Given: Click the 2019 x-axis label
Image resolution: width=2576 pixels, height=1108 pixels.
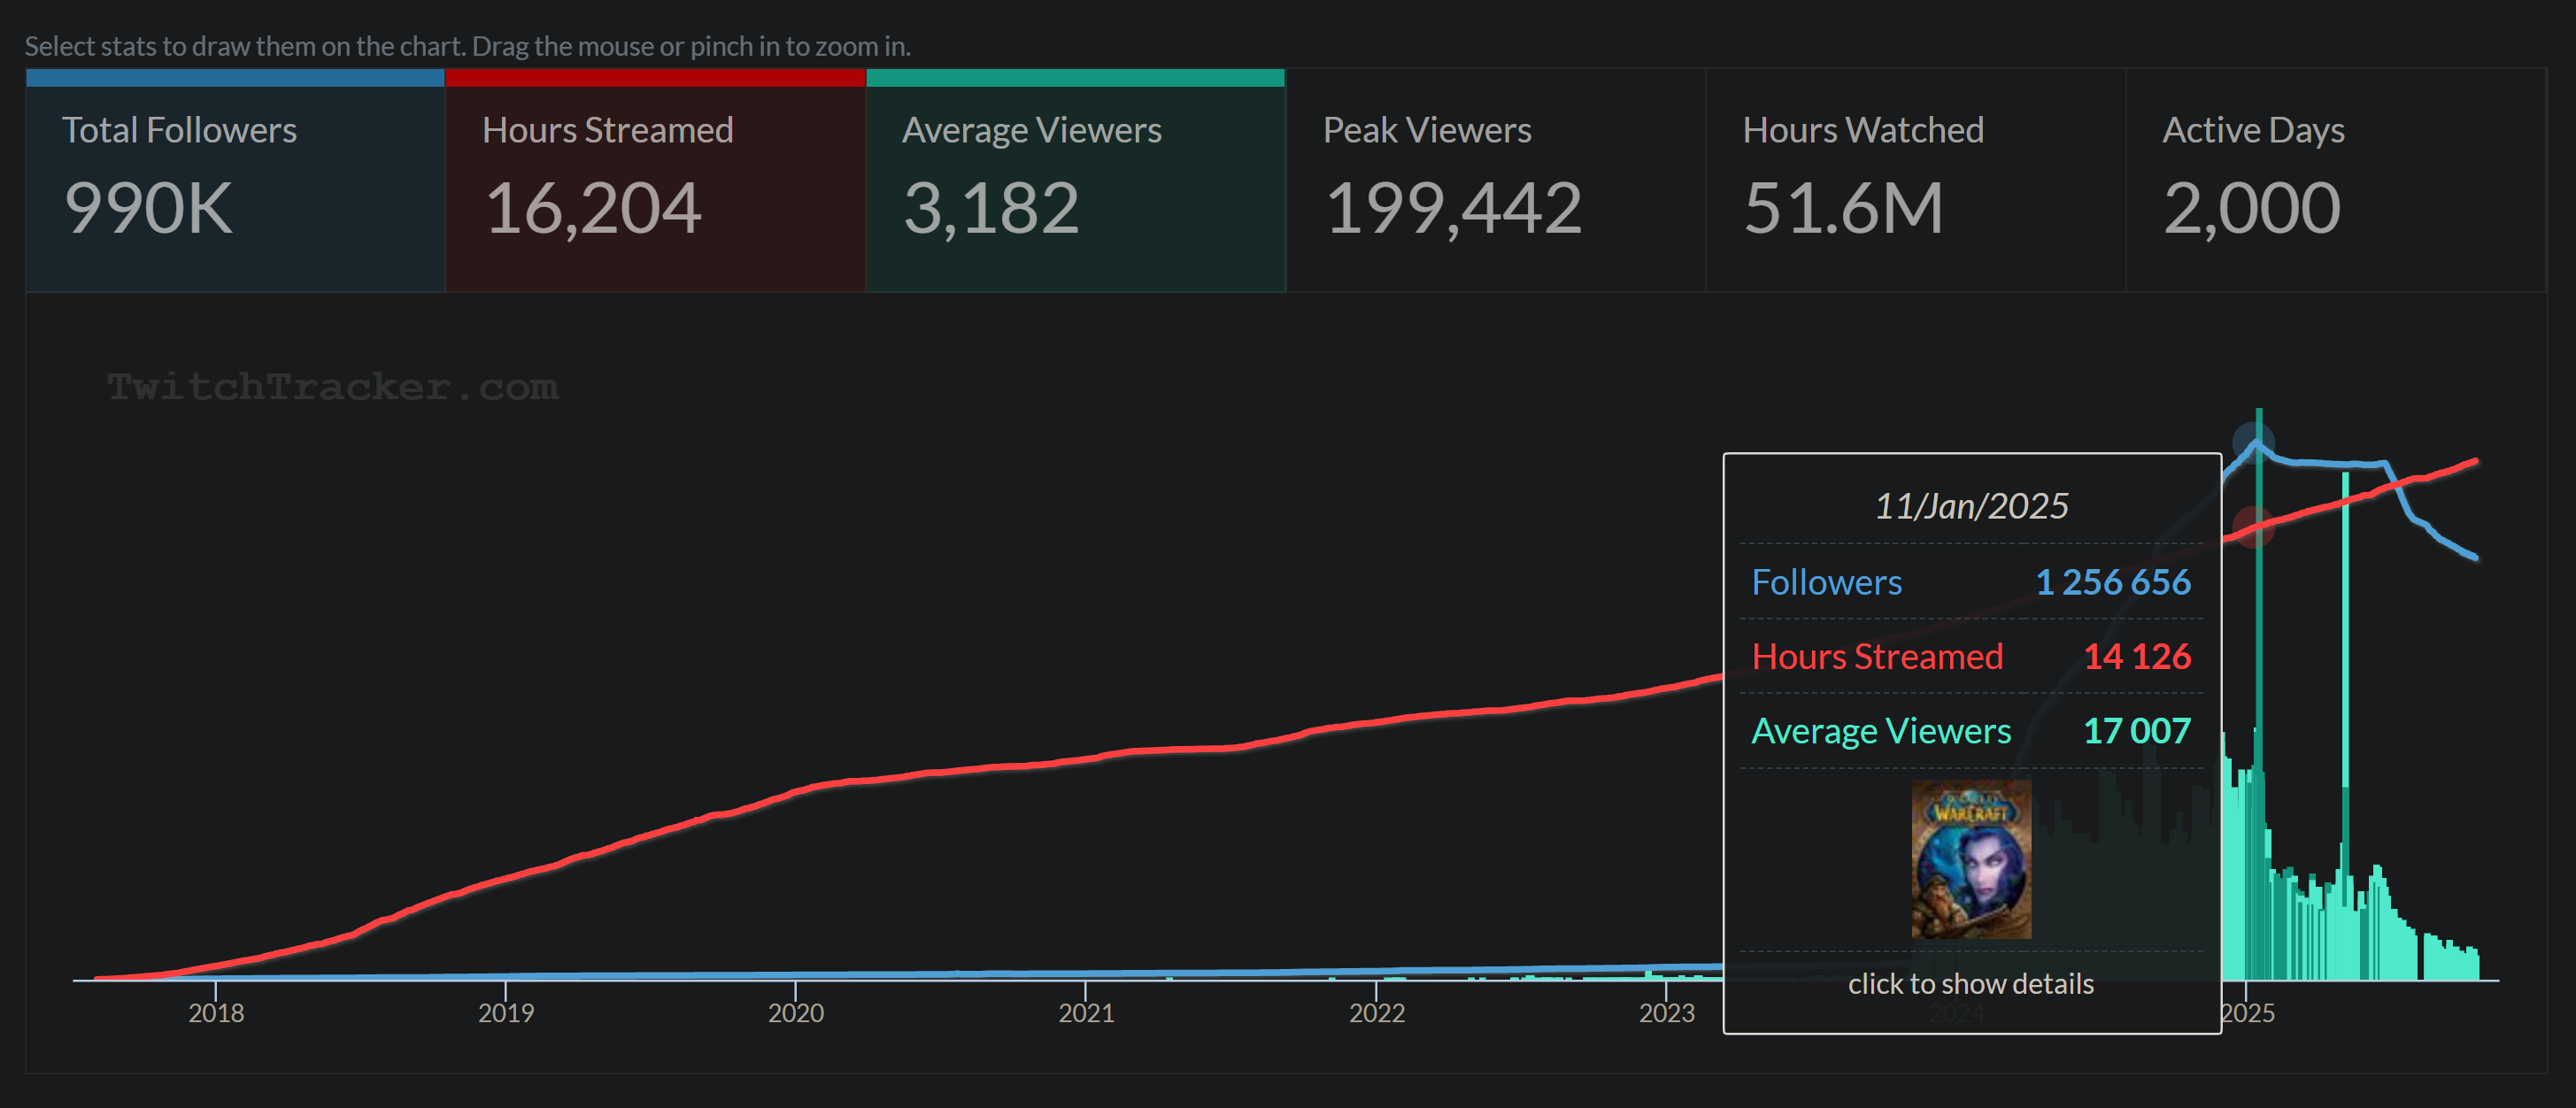Looking at the screenshot, I should pos(506,1012).
